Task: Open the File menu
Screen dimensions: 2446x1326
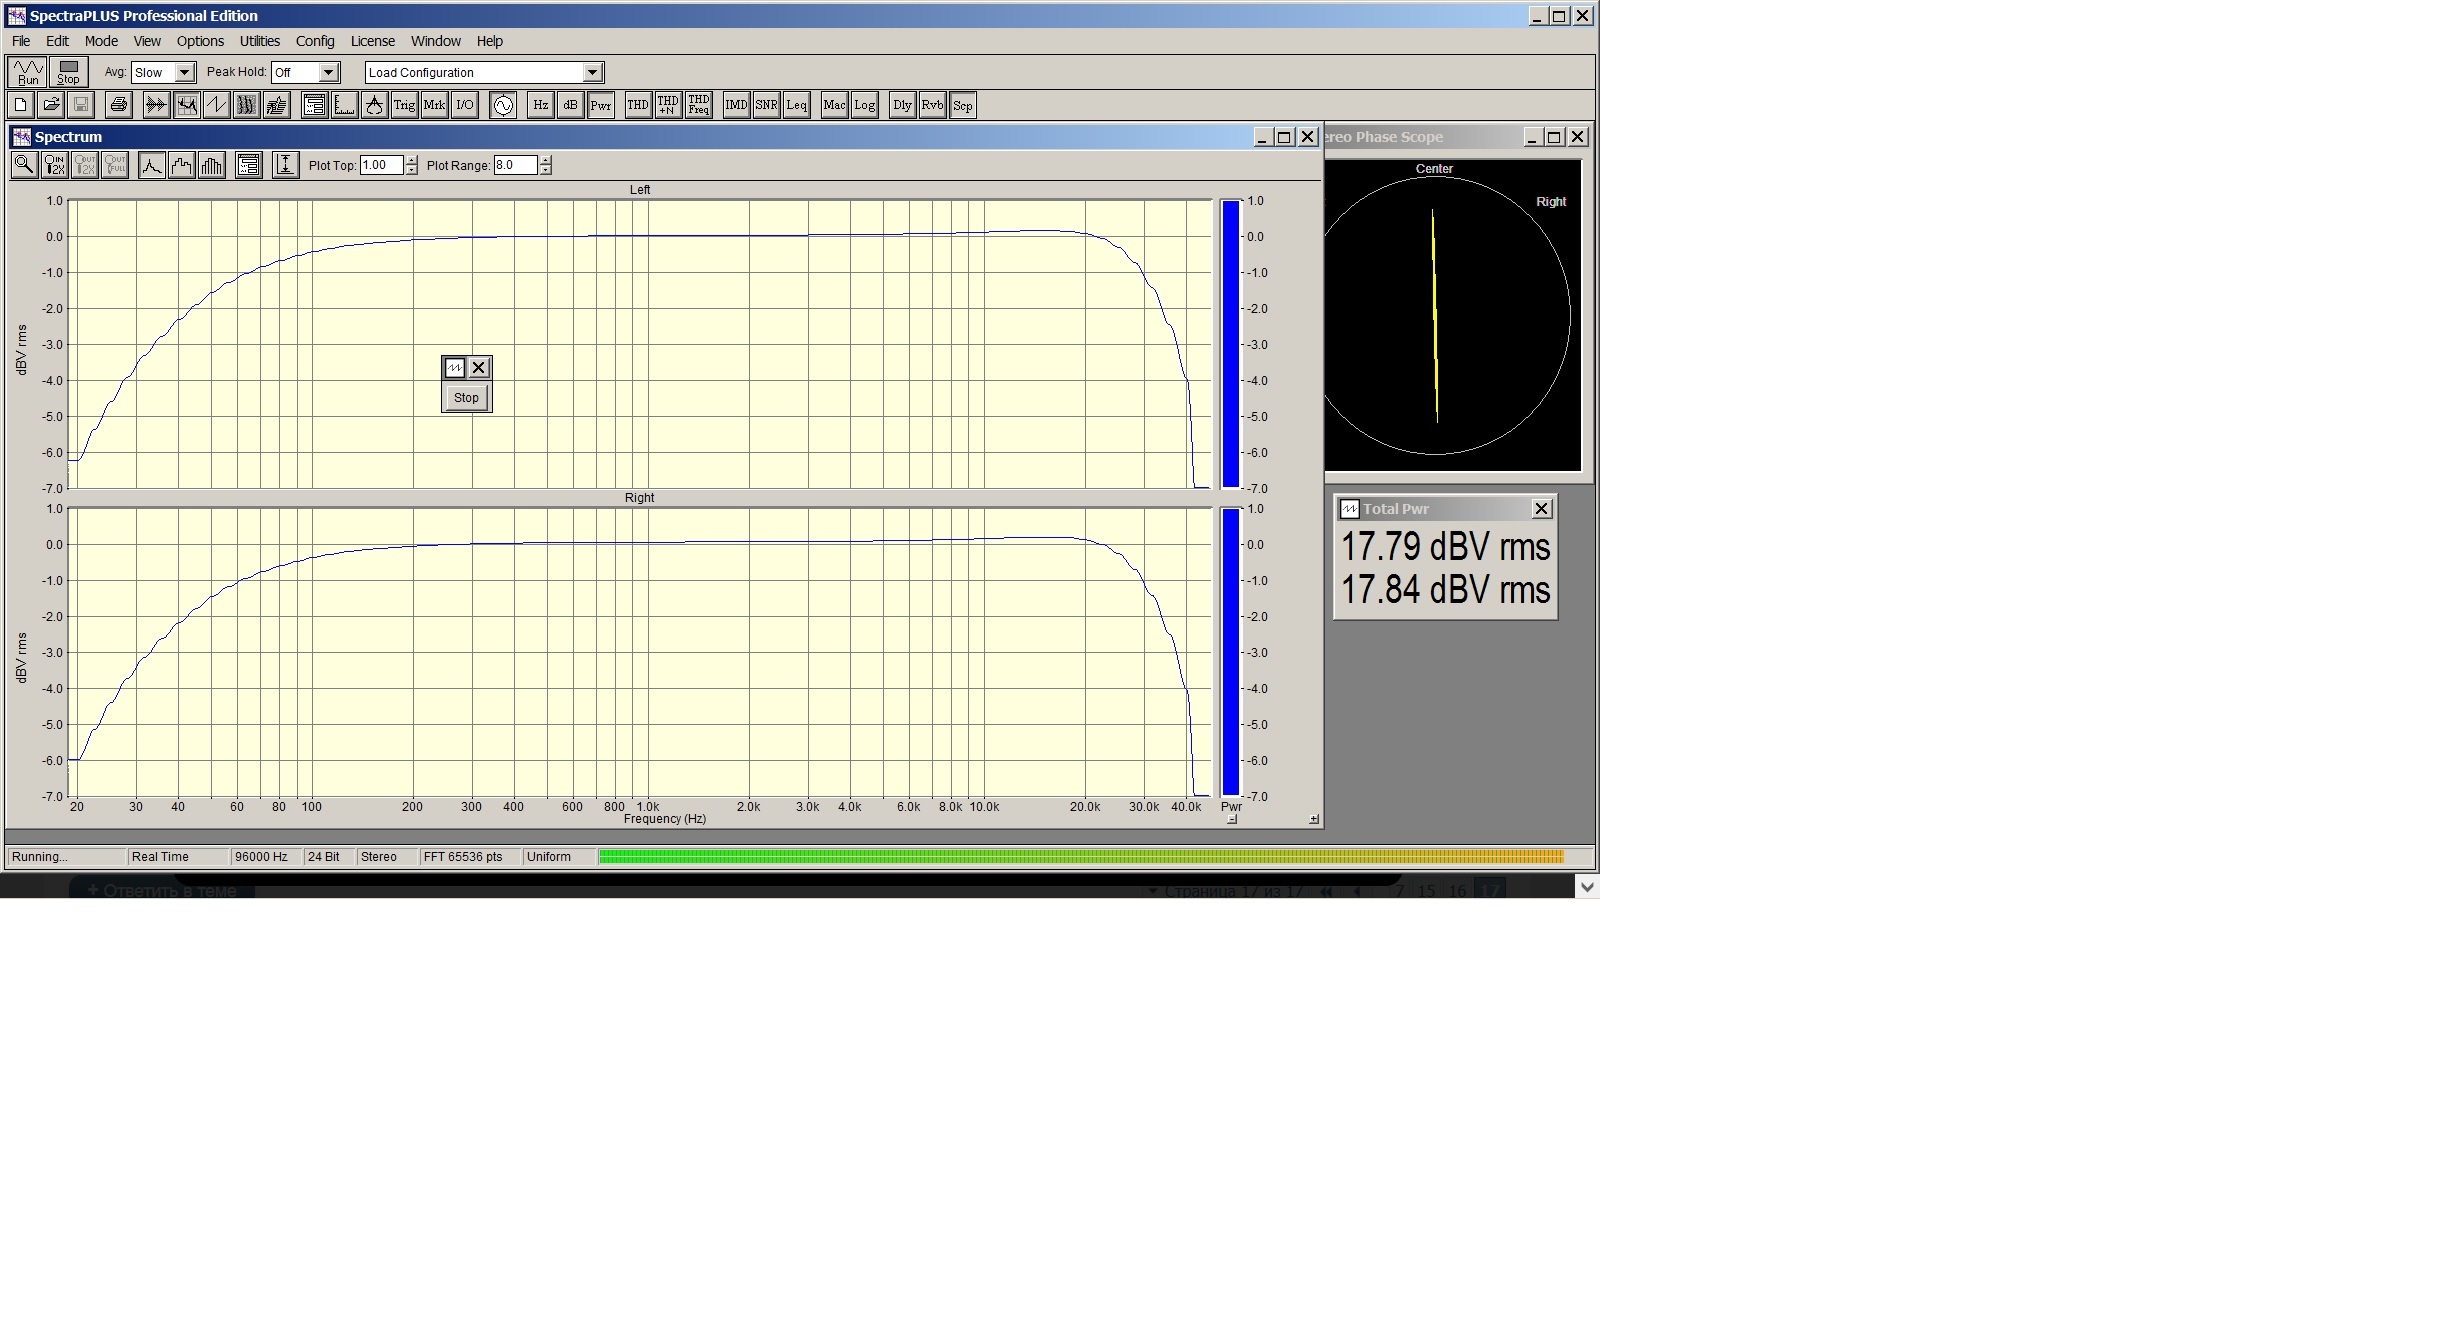Action: (21, 41)
